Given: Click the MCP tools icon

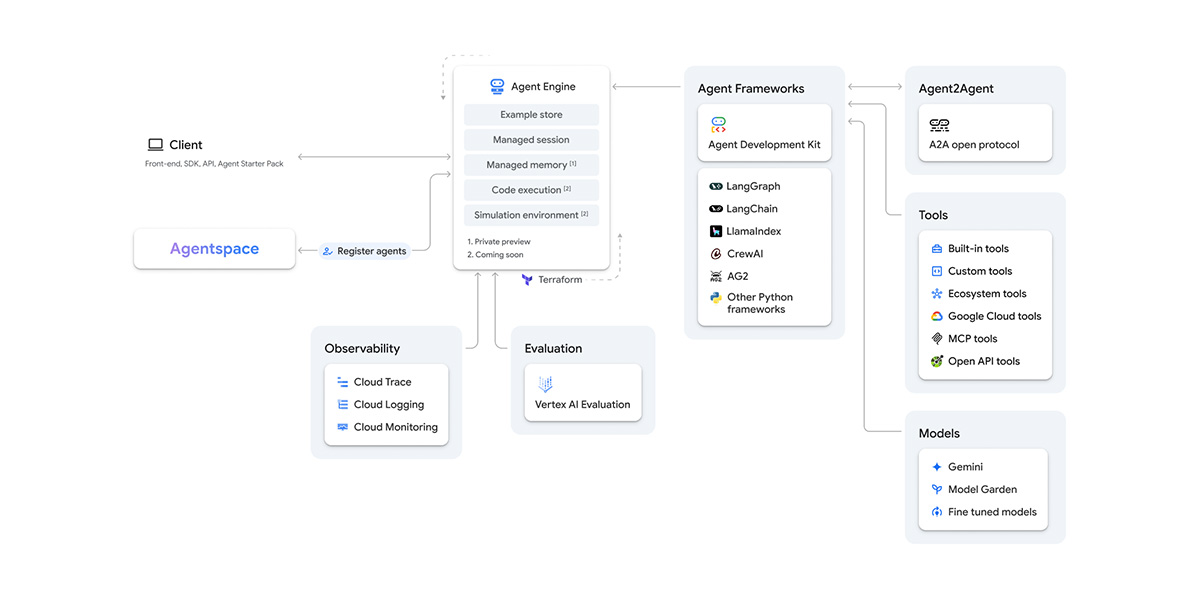Looking at the screenshot, I should [x=937, y=339].
